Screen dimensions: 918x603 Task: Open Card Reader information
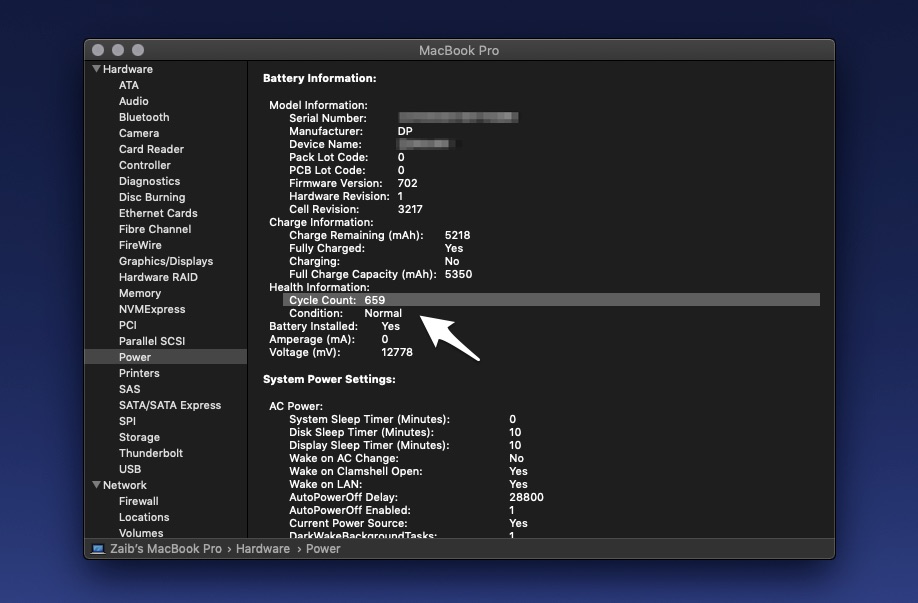151,149
